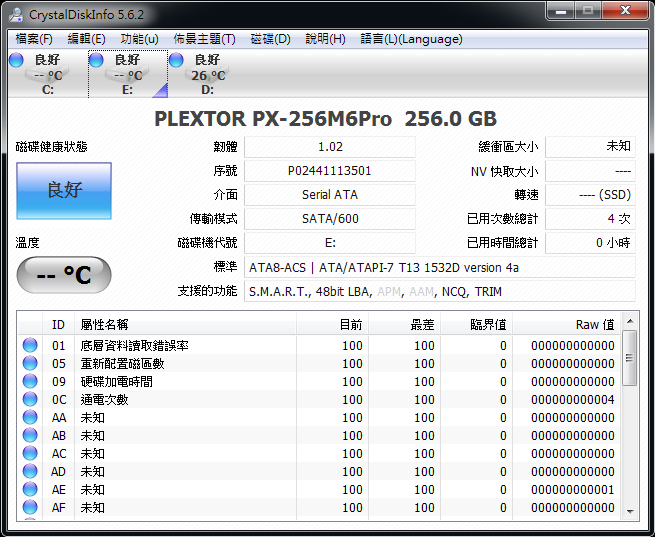Viewport: 655px width, 537px height.
Task: Click raw value 000000000004
Action: 573,400
